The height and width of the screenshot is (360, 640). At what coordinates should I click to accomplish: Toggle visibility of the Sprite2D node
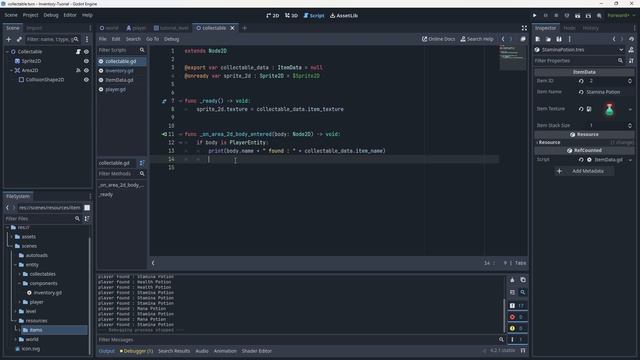pos(86,61)
